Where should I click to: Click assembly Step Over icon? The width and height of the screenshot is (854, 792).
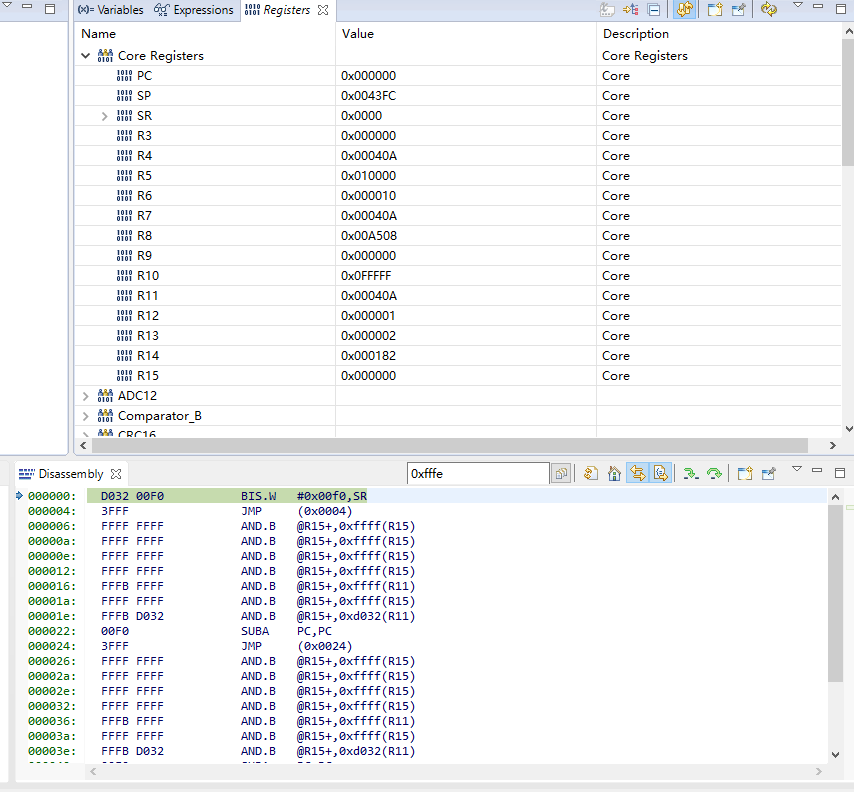pos(714,473)
